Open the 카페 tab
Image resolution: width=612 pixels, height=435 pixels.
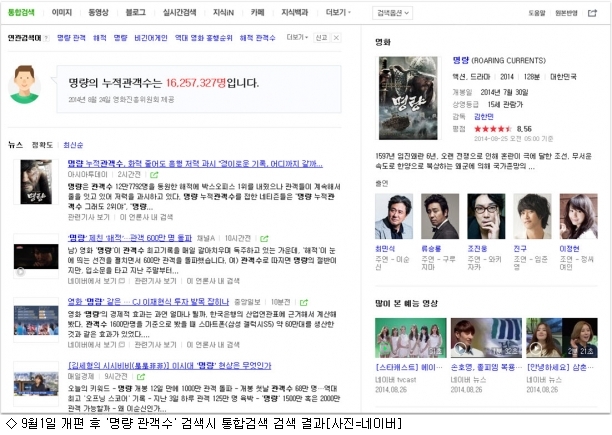pyautogui.click(x=258, y=12)
